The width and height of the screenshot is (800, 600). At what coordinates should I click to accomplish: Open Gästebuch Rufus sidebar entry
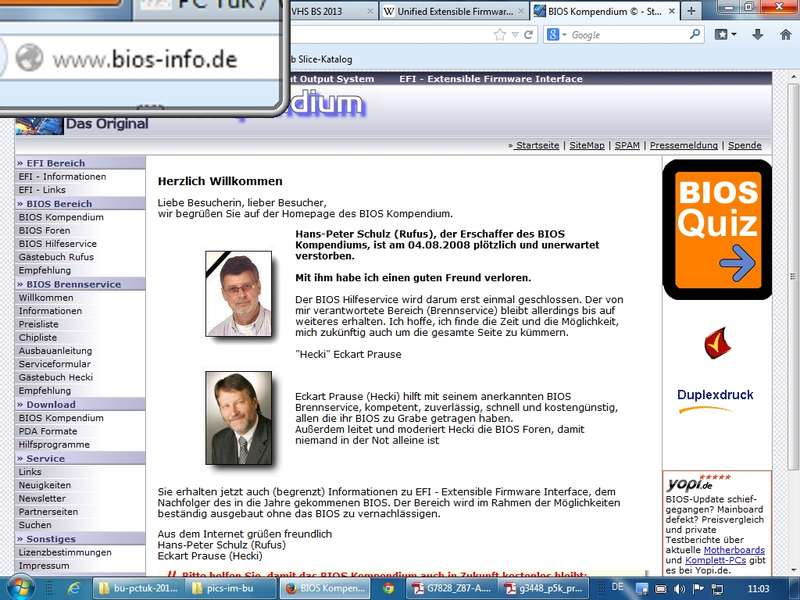coord(56,257)
